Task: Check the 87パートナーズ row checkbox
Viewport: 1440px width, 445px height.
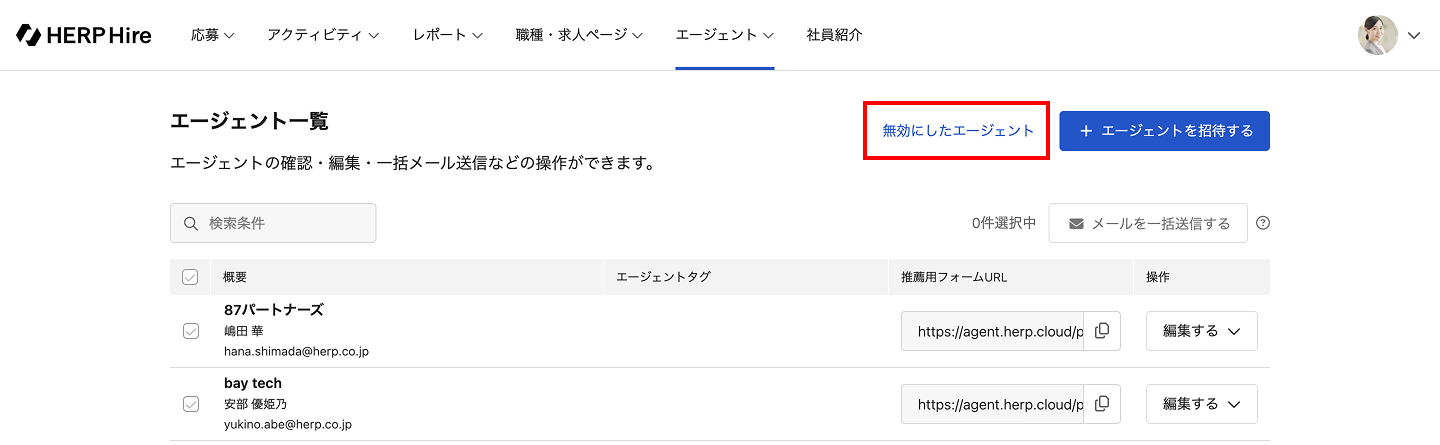Action: tap(190, 331)
